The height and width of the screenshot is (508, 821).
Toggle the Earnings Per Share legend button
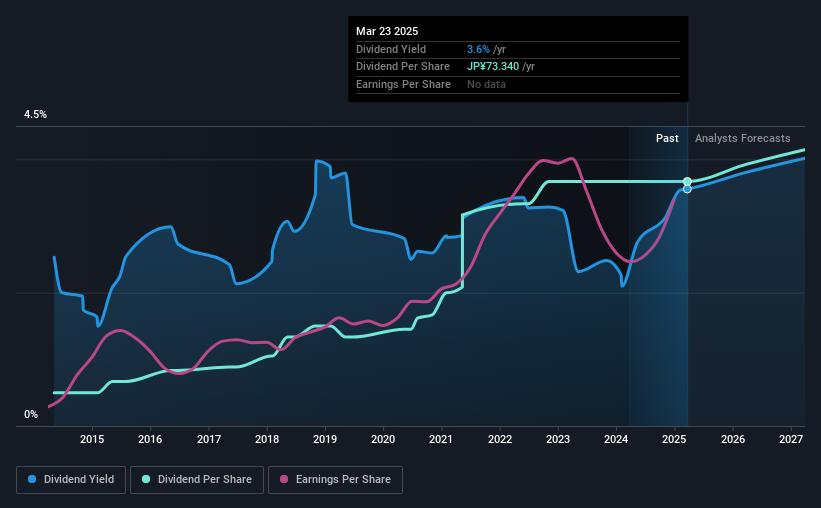click(x=335, y=480)
